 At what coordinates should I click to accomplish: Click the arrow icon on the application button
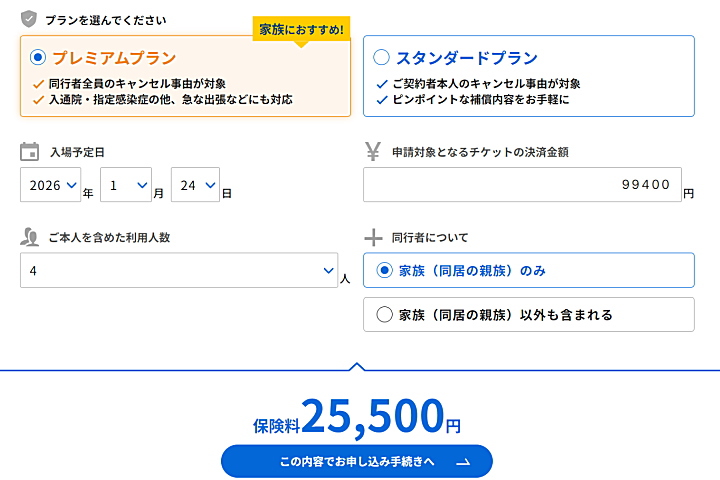pyautogui.click(x=462, y=462)
